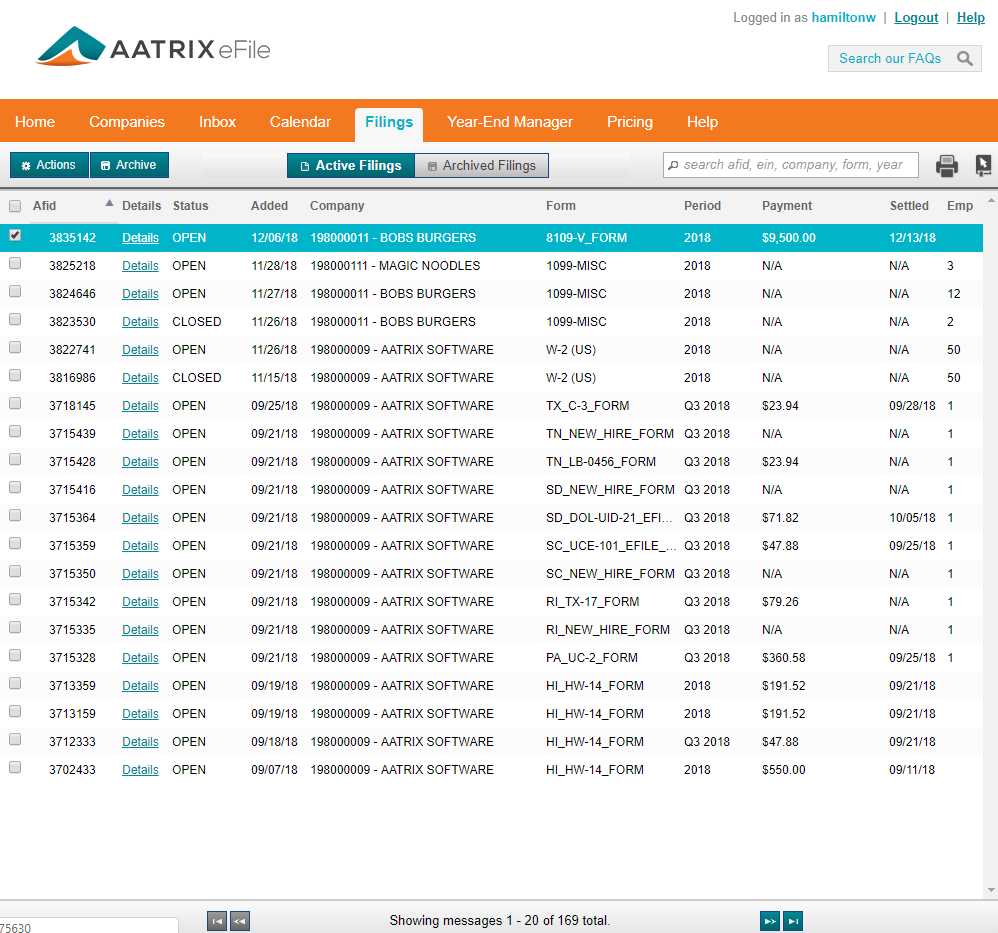Sort the table by Status column
The height and width of the screenshot is (933, 998).
click(x=190, y=206)
